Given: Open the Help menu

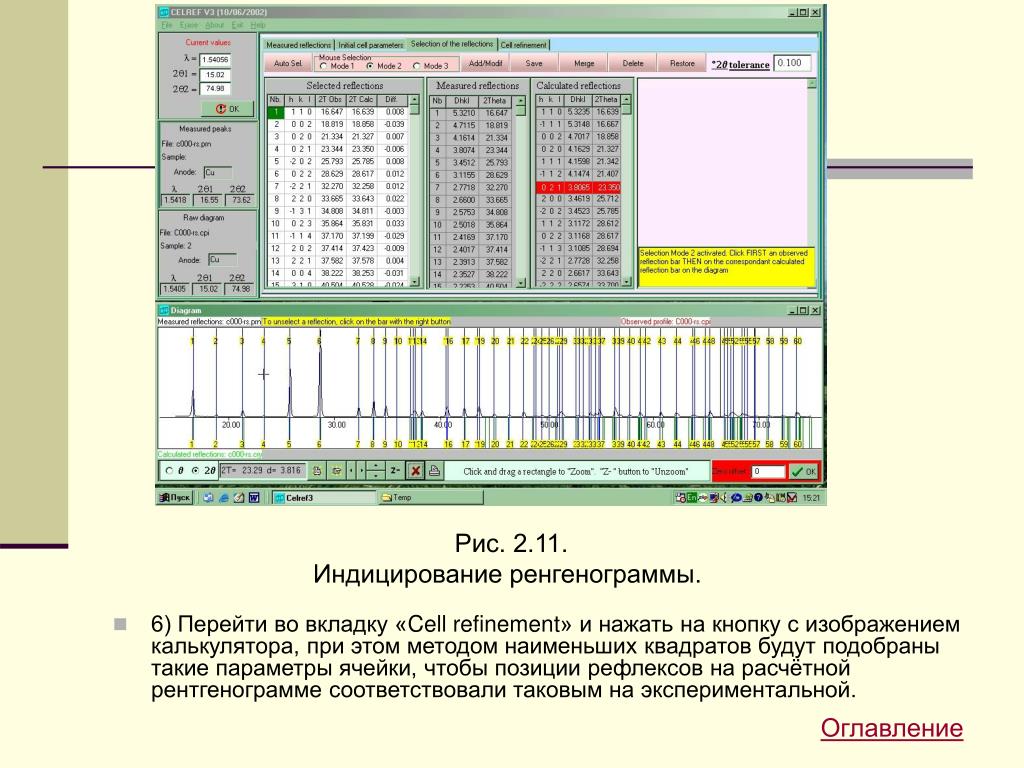Looking at the screenshot, I should [258, 25].
